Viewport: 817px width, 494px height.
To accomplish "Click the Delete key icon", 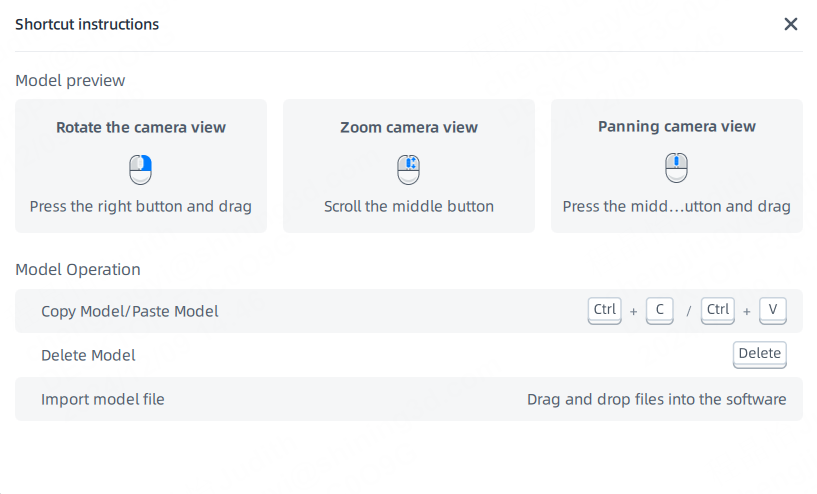I will click(x=760, y=354).
